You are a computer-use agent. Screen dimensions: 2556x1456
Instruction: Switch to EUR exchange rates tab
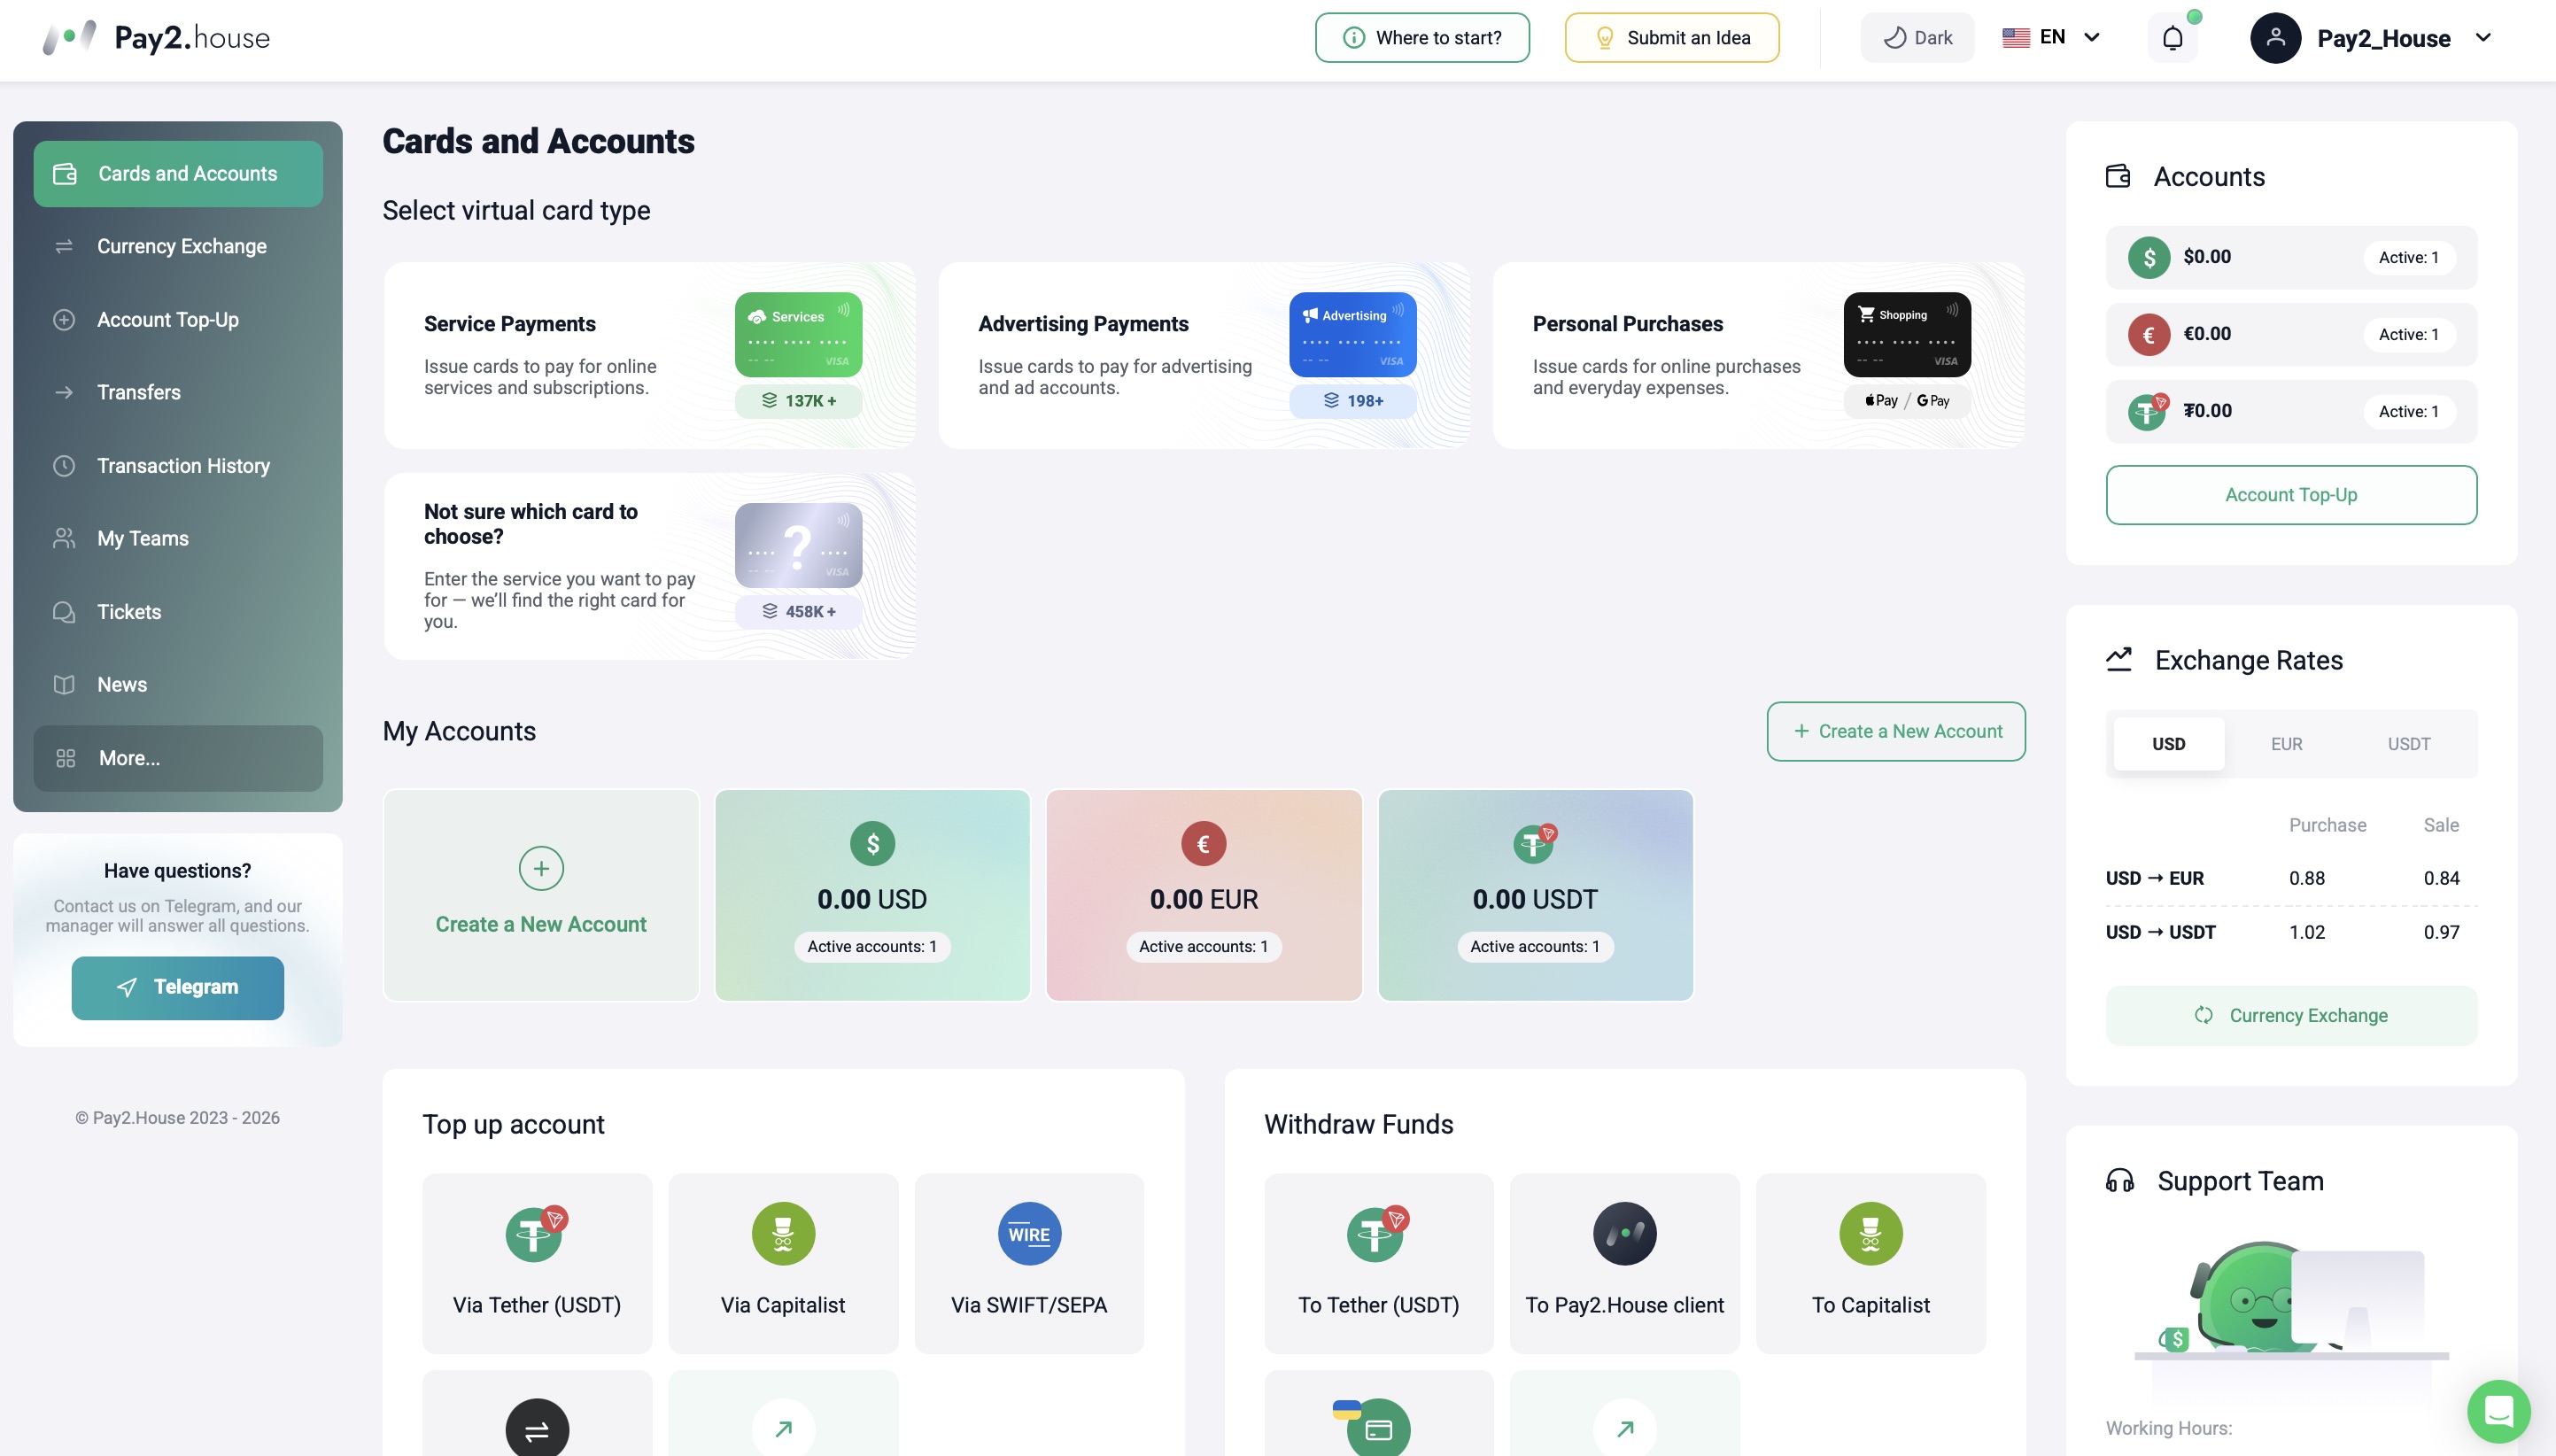[2286, 744]
